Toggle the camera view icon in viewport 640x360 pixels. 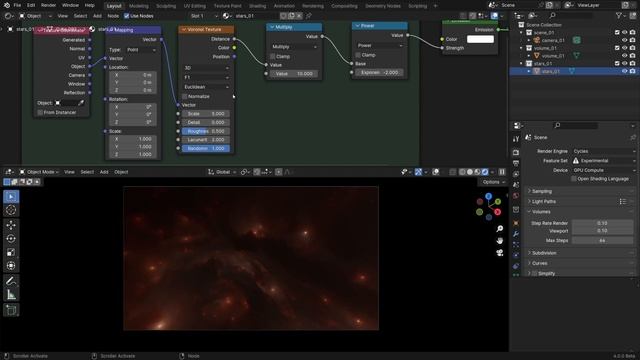point(500,253)
